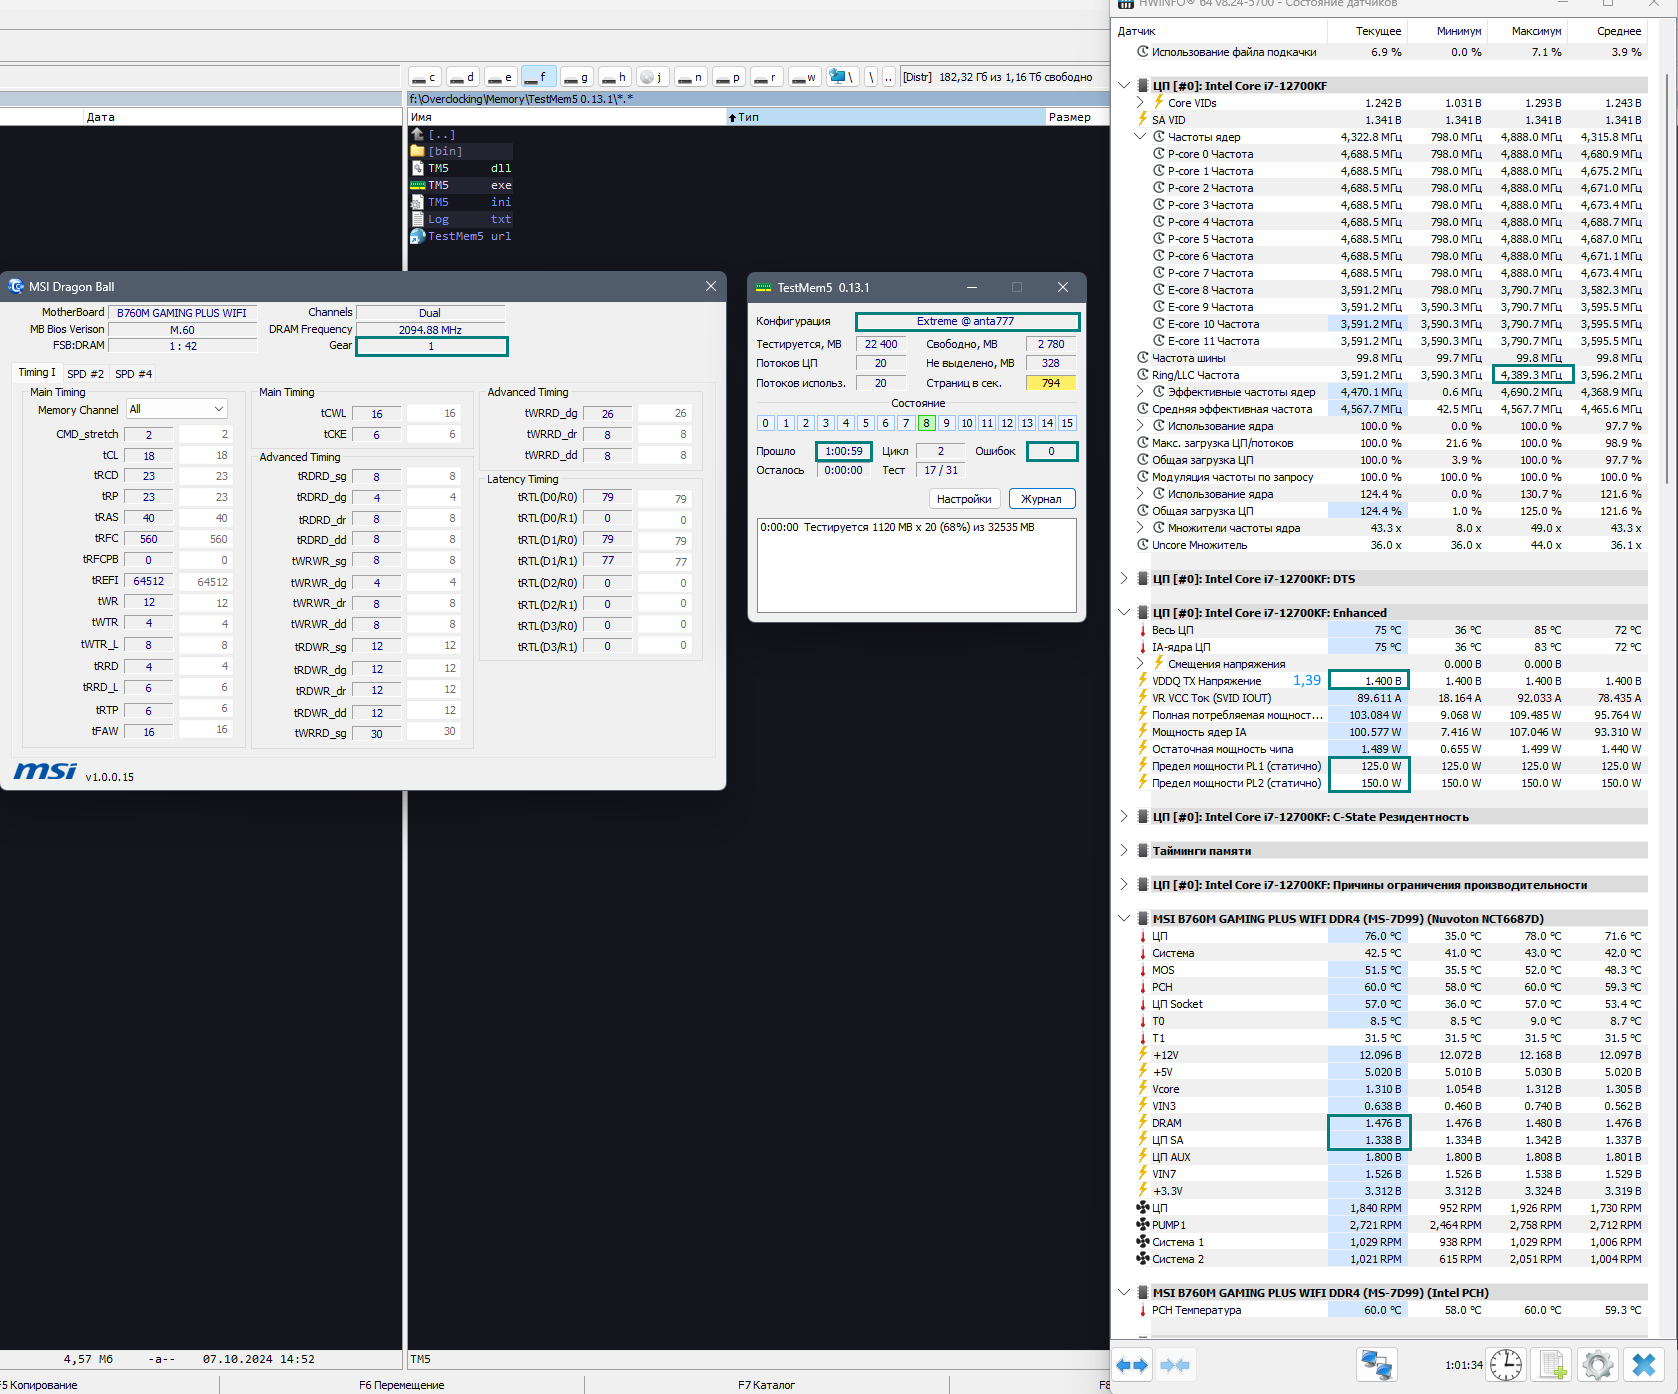Expand the Core VIDs sensor row

point(1140,103)
